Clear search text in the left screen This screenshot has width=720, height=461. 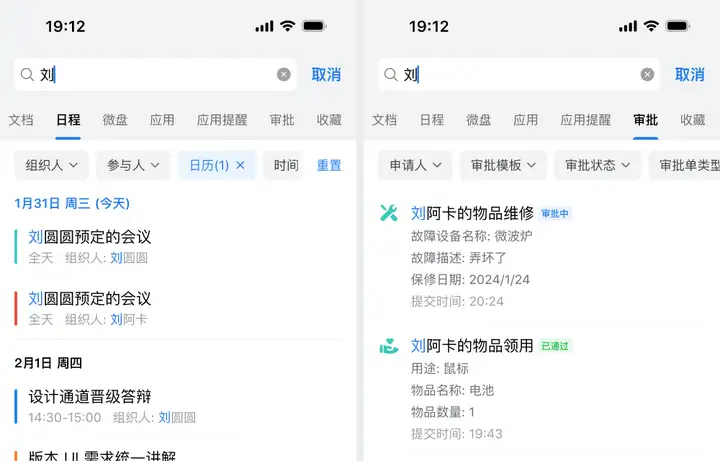point(284,74)
